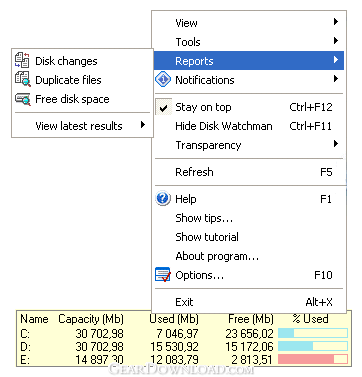362x377 pixels.
Task: Click the D: drive usage bar
Action: click(313, 346)
